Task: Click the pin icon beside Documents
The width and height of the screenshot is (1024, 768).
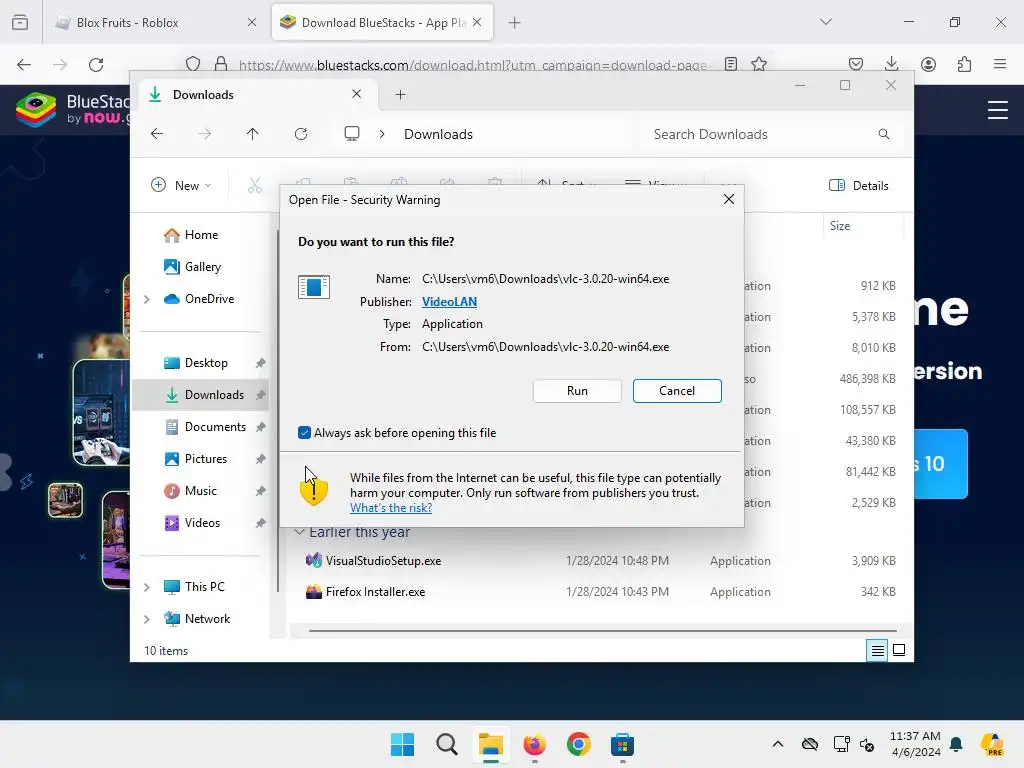Action: 261,427
